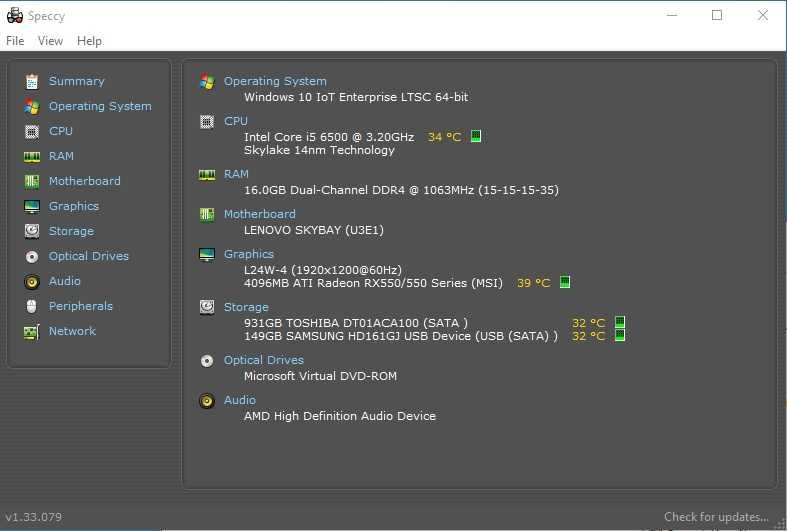Click Intel Core i5 6500 @ 3.20GHz text
787x531 pixels.
[329, 137]
